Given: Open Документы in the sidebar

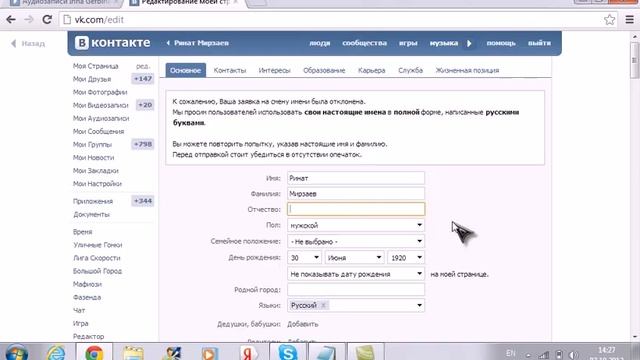Looking at the screenshot, I should (91, 214).
